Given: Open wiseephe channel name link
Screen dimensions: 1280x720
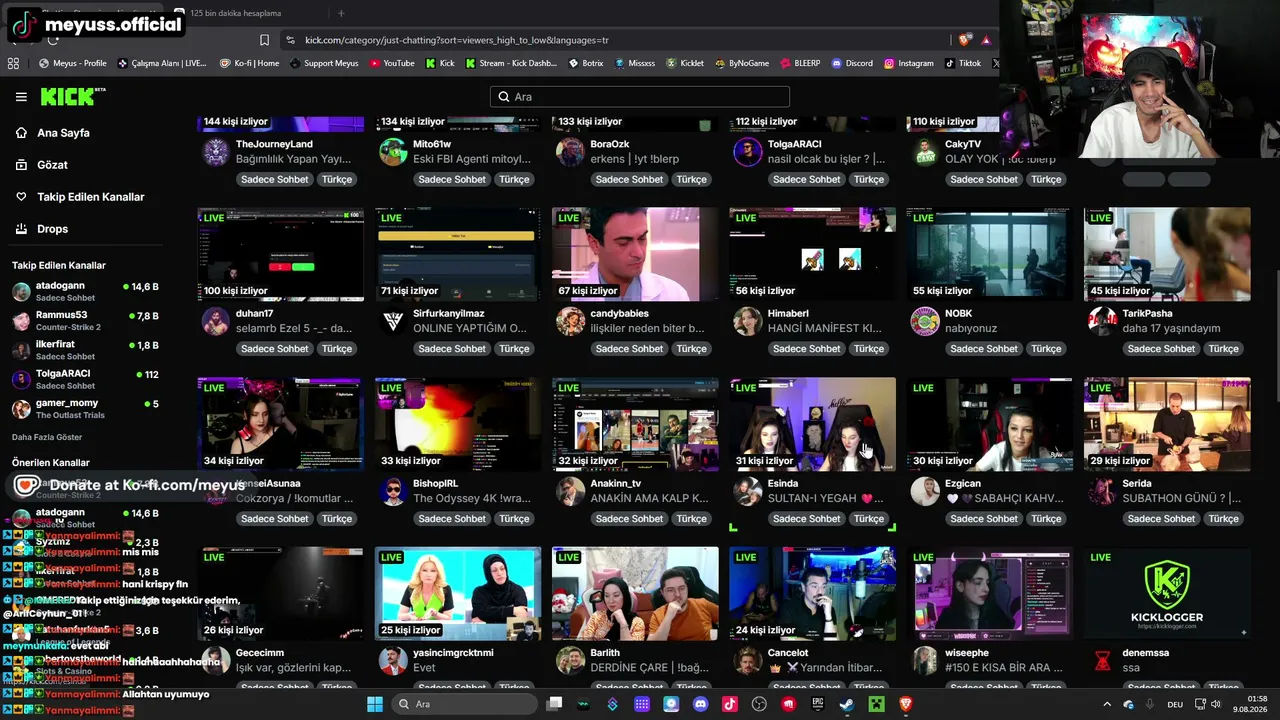Looking at the screenshot, I should tap(967, 653).
